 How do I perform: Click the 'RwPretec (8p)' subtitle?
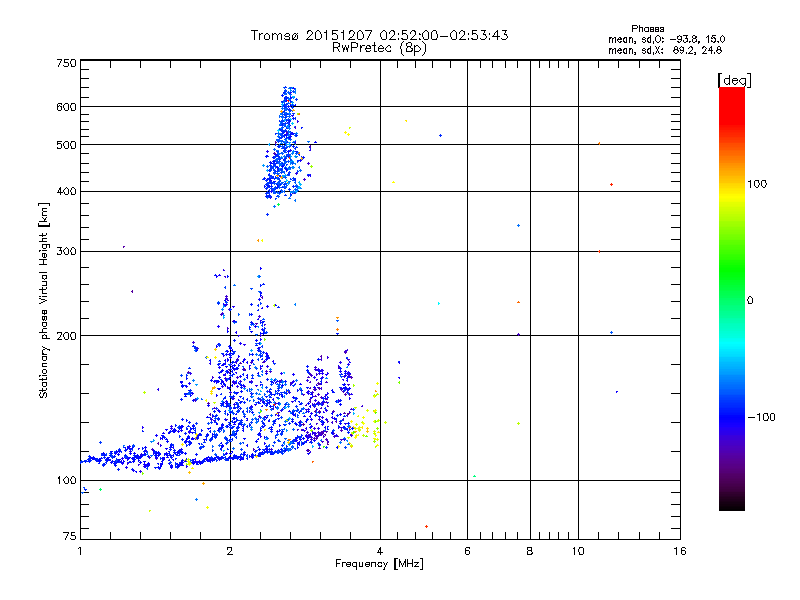pyautogui.click(x=379, y=48)
